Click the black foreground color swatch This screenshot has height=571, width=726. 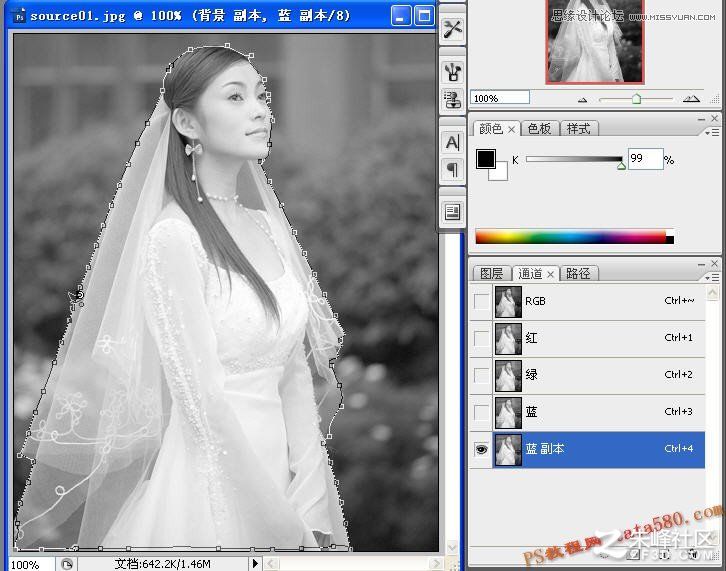pyautogui.click(x=485, y=158)
